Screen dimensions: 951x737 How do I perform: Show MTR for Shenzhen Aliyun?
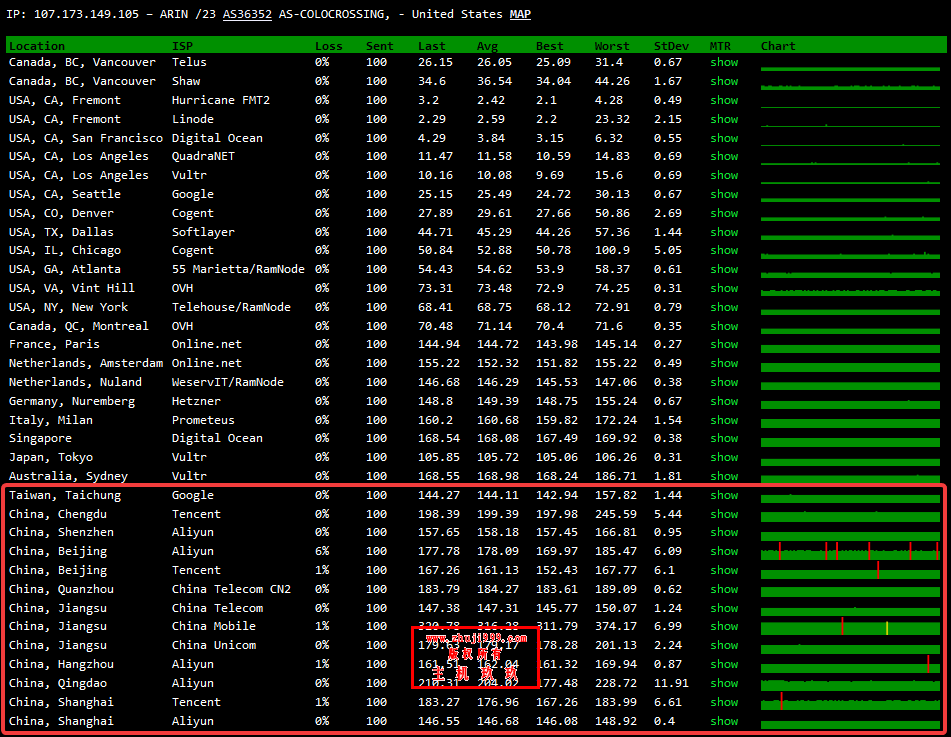tap(724, 533)
